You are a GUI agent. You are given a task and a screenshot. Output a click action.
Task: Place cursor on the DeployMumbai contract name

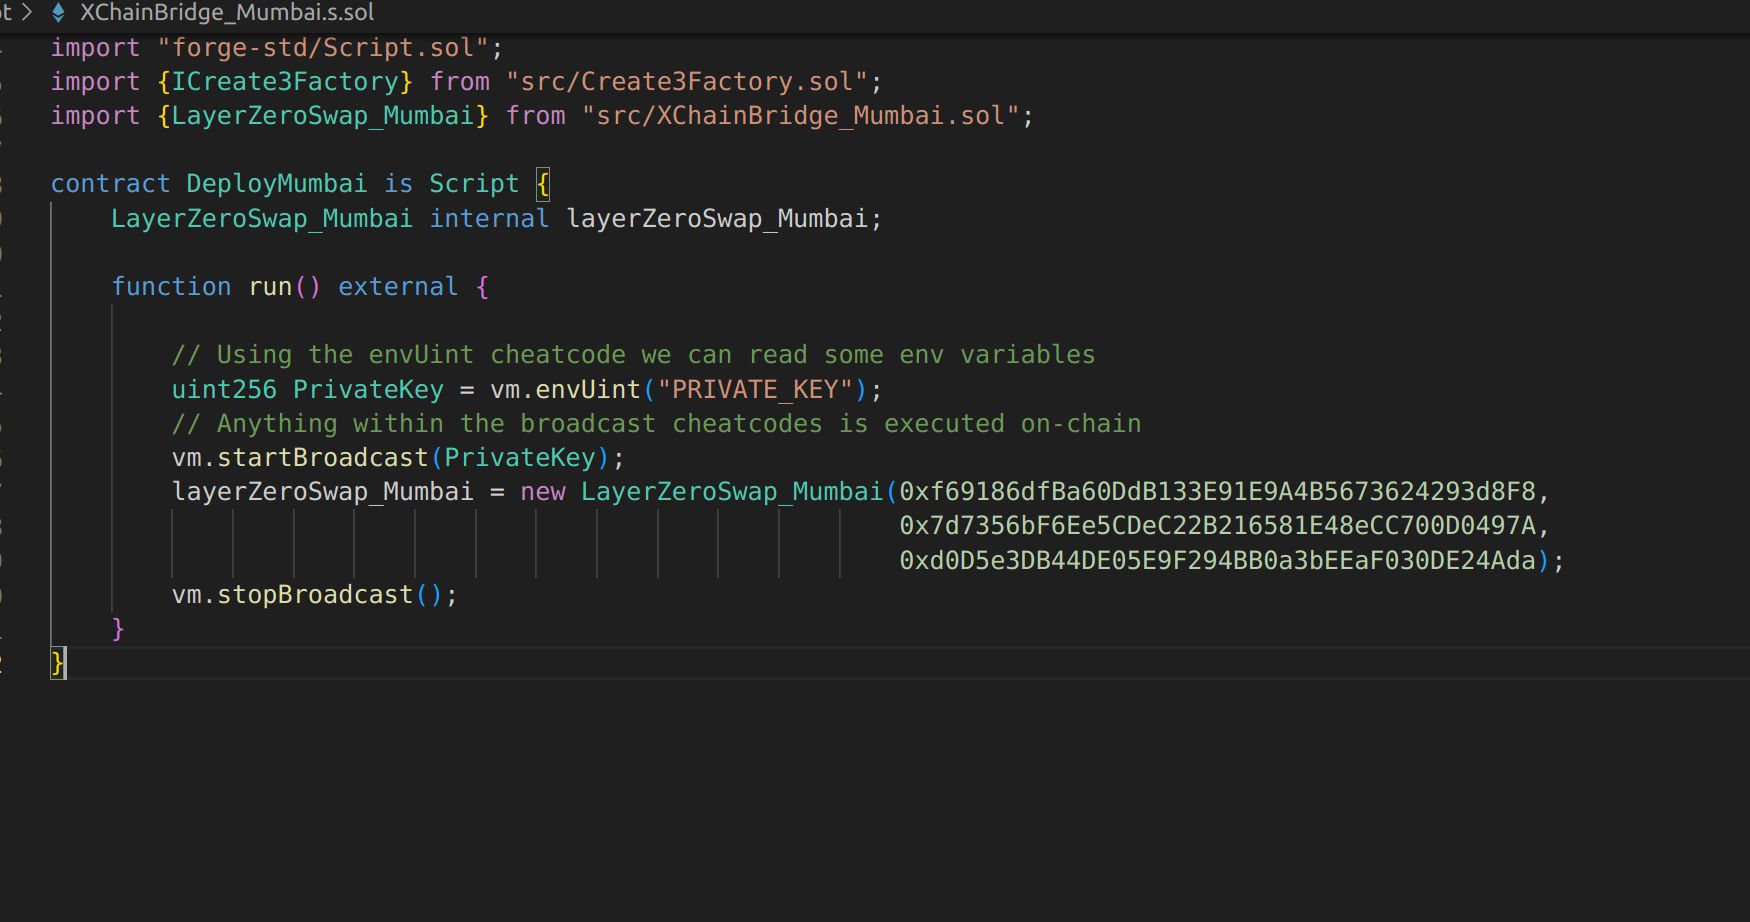click(277, 184)
